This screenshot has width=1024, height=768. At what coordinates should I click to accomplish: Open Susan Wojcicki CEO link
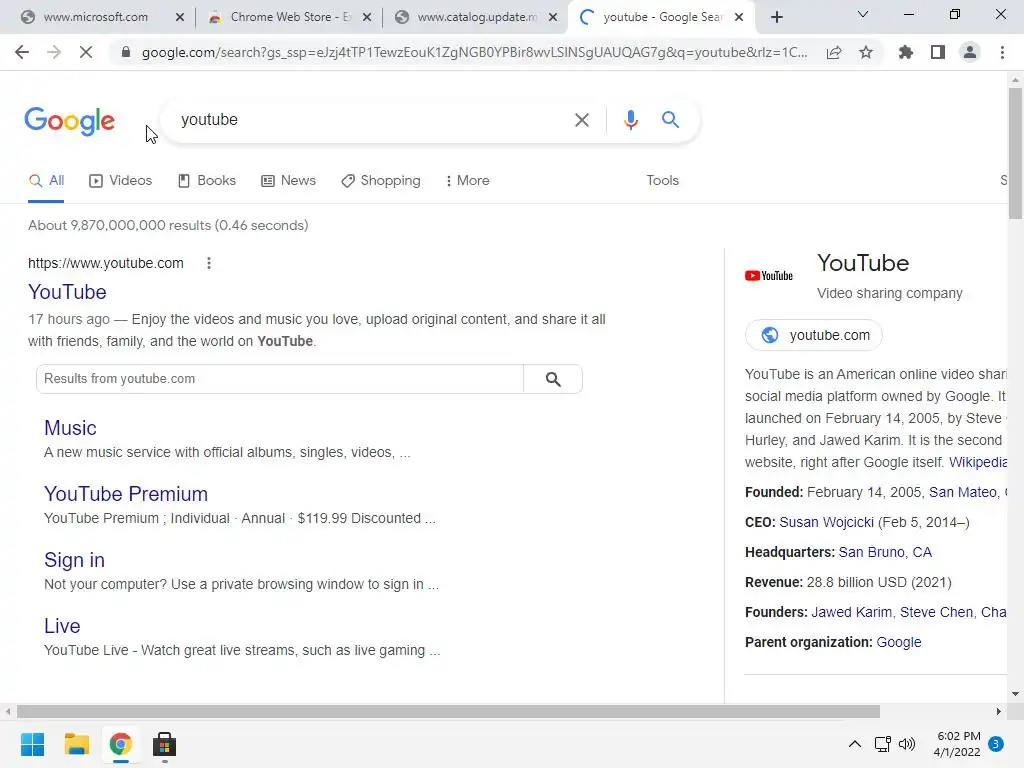[x=826, y=522]
